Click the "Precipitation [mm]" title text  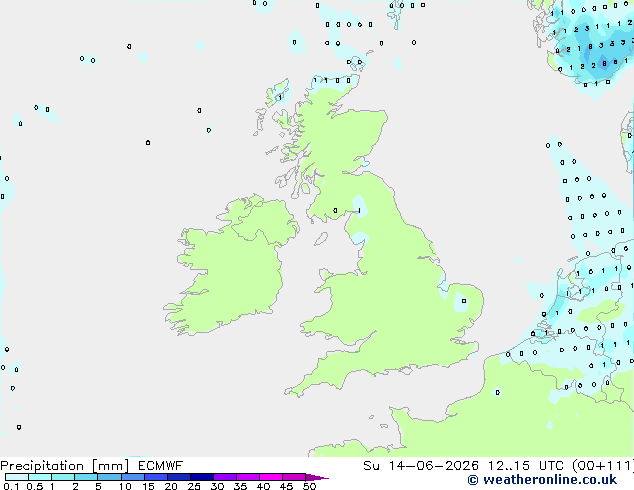pyautogui.click(x=65, y=466)
